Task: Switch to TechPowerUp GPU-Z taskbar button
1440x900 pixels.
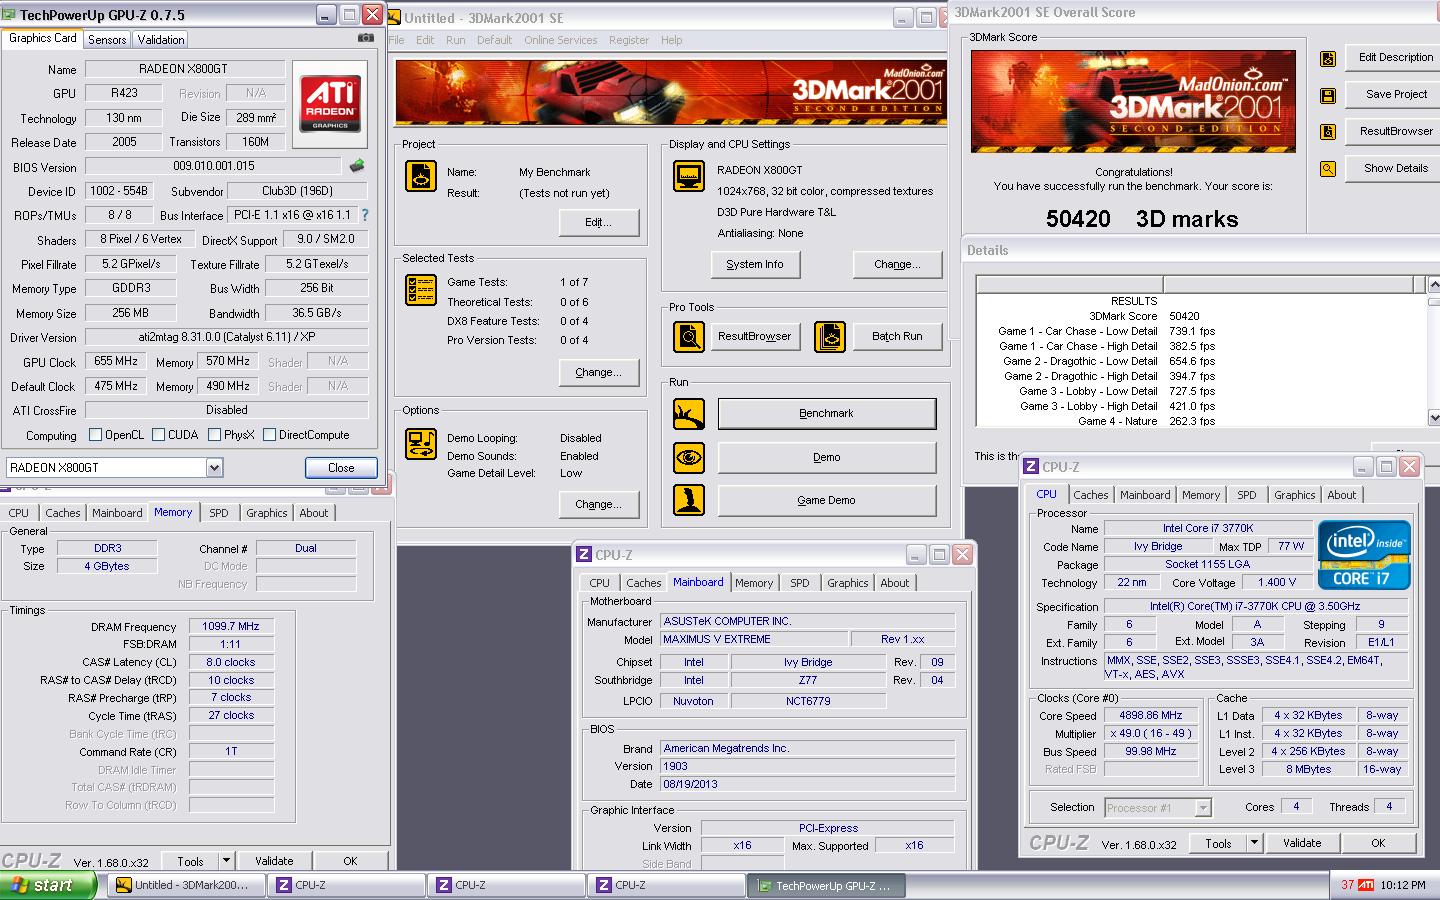Action: (826, 885)
